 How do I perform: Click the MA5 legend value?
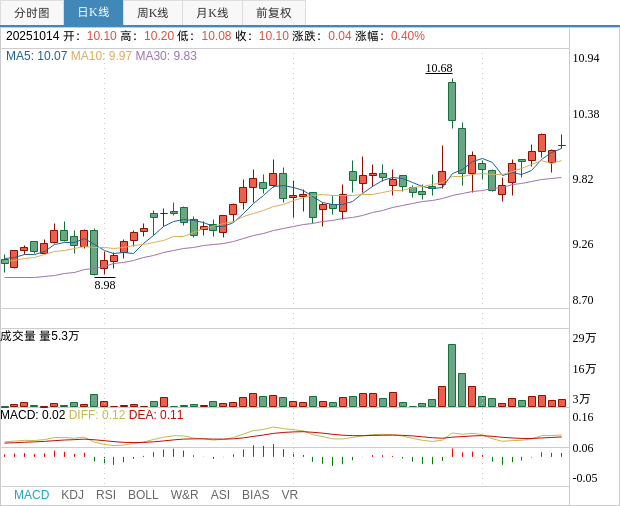36,56
